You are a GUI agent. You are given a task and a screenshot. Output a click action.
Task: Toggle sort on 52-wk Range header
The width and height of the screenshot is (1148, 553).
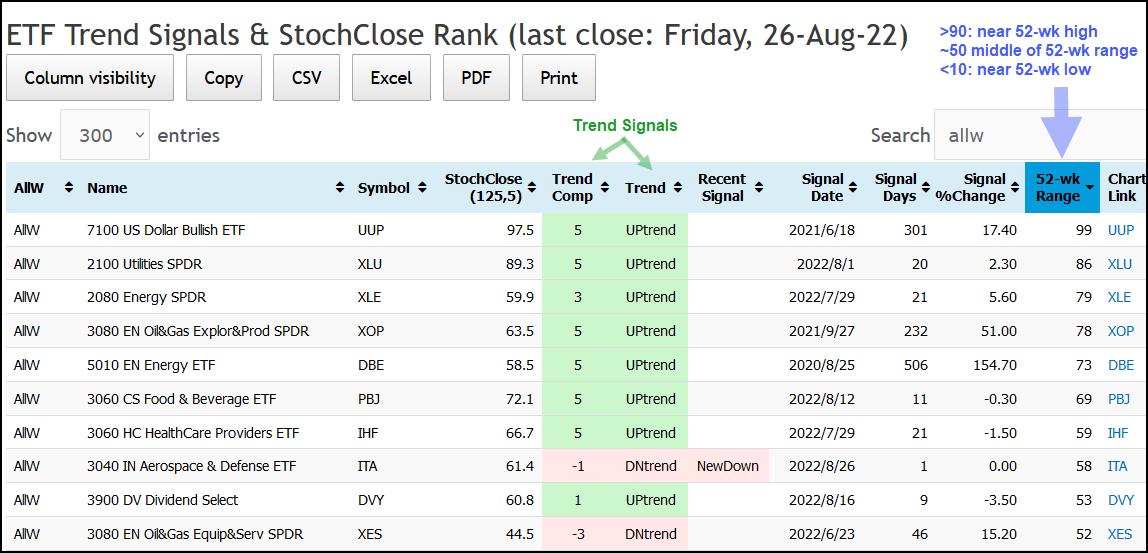click(x=1062, y=188)
